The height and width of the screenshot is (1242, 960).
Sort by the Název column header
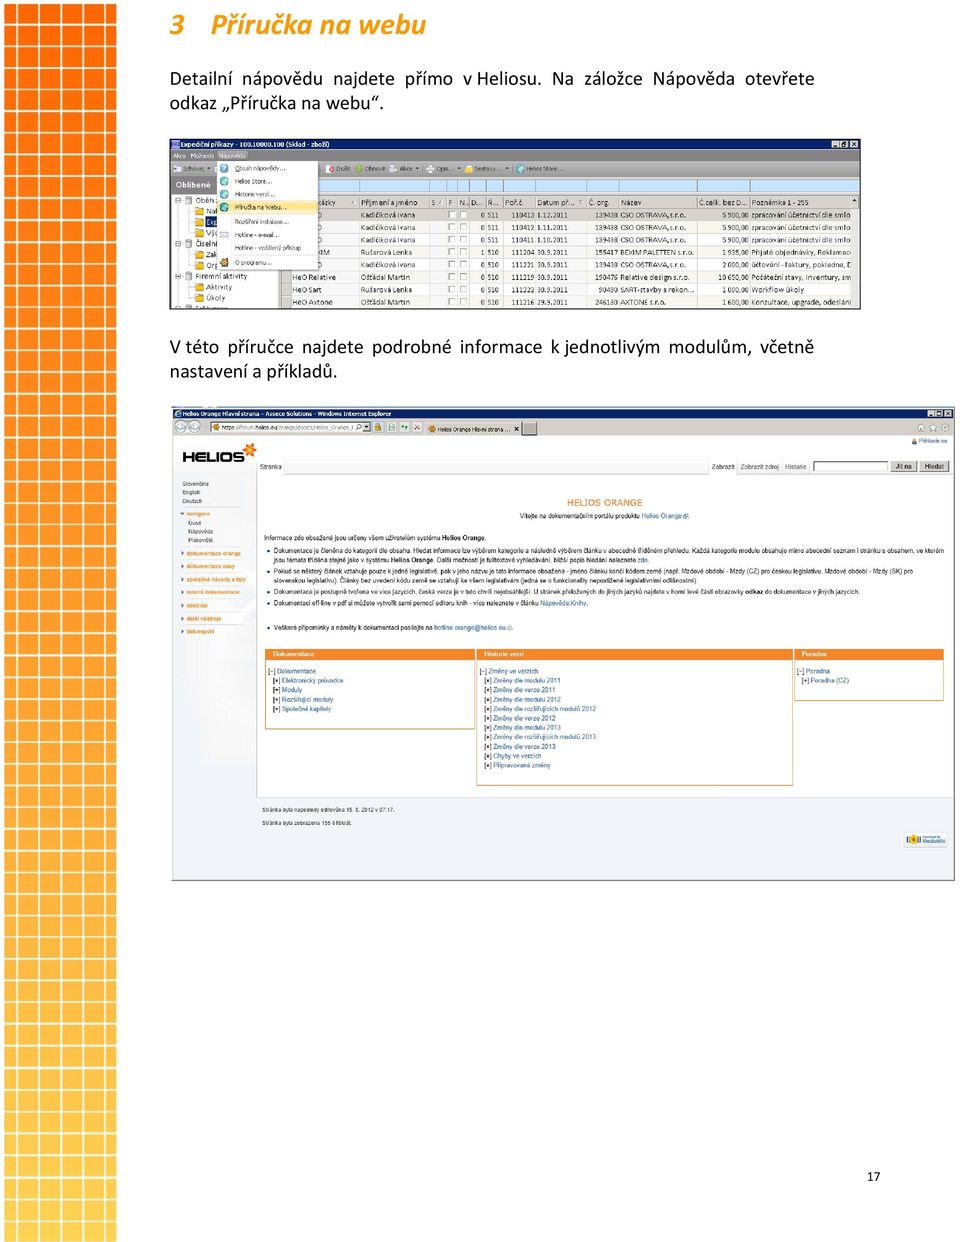(x=657, y=203)
